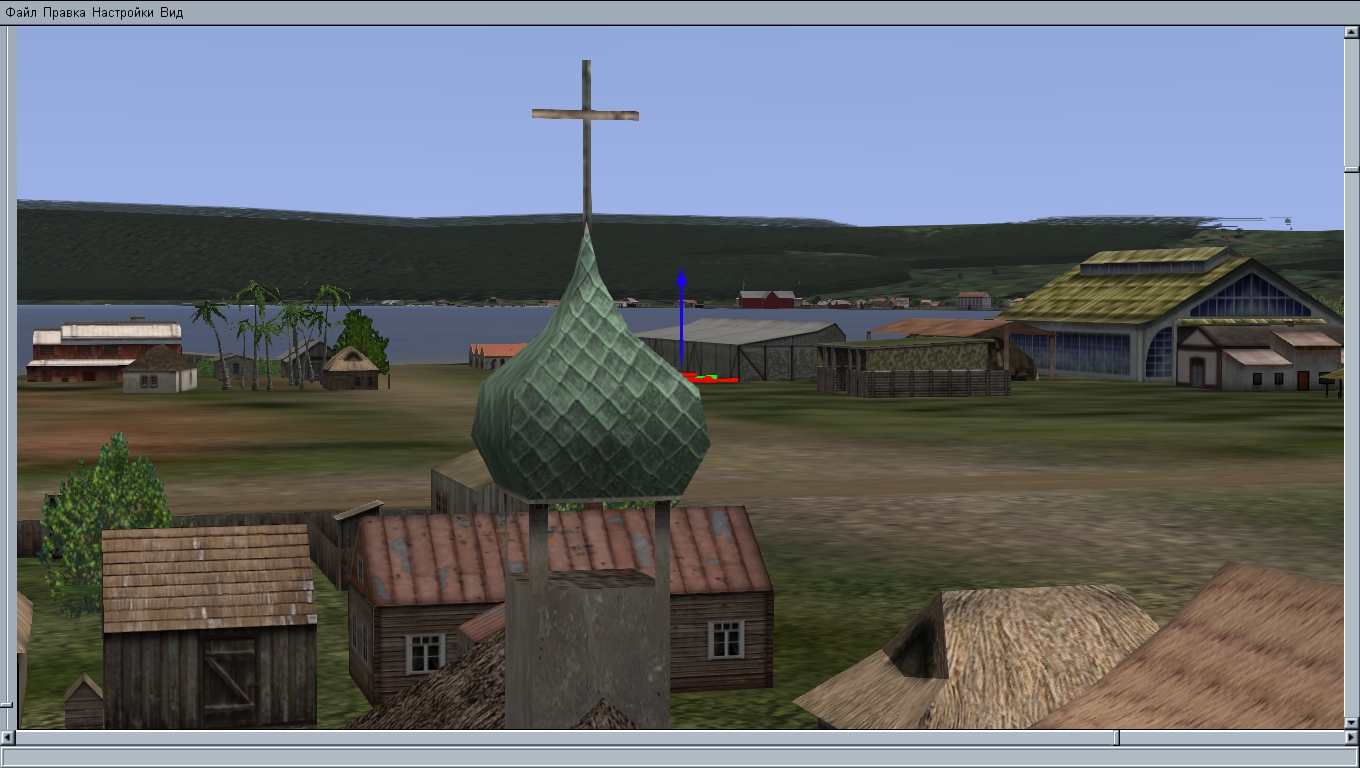Viewport: 1360px width, 768px height.
Task: Click the left-edge vertical slider handle
Action: click(x=7, y=705)
